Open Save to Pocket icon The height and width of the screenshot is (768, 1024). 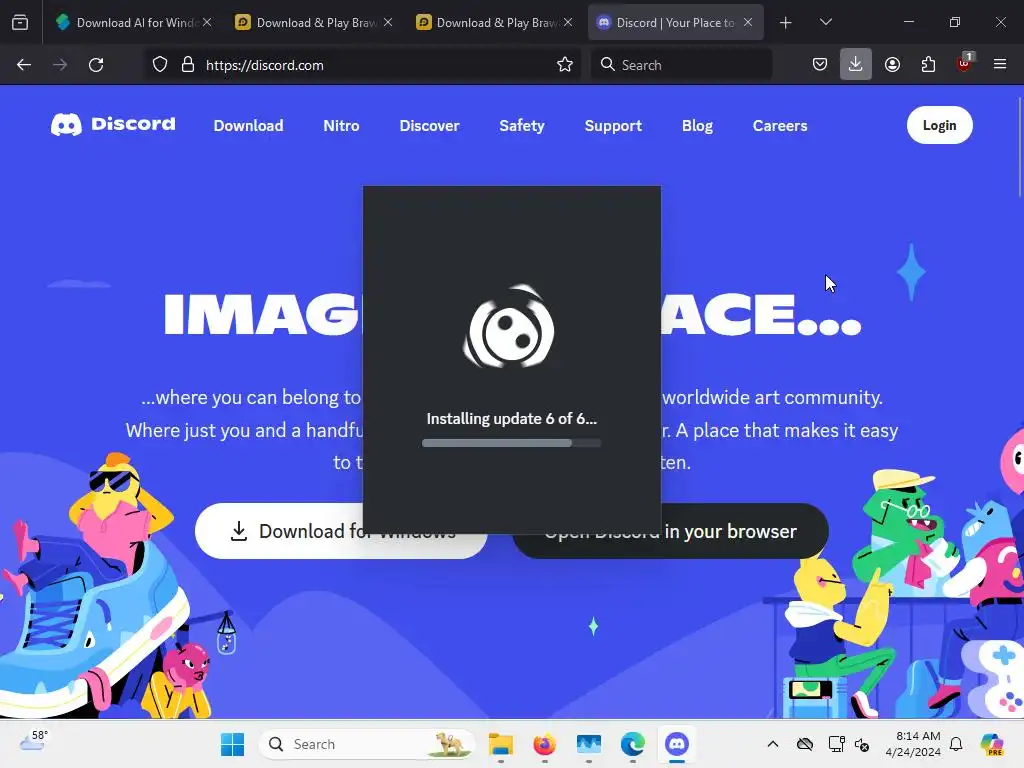[x=820, y=65]
